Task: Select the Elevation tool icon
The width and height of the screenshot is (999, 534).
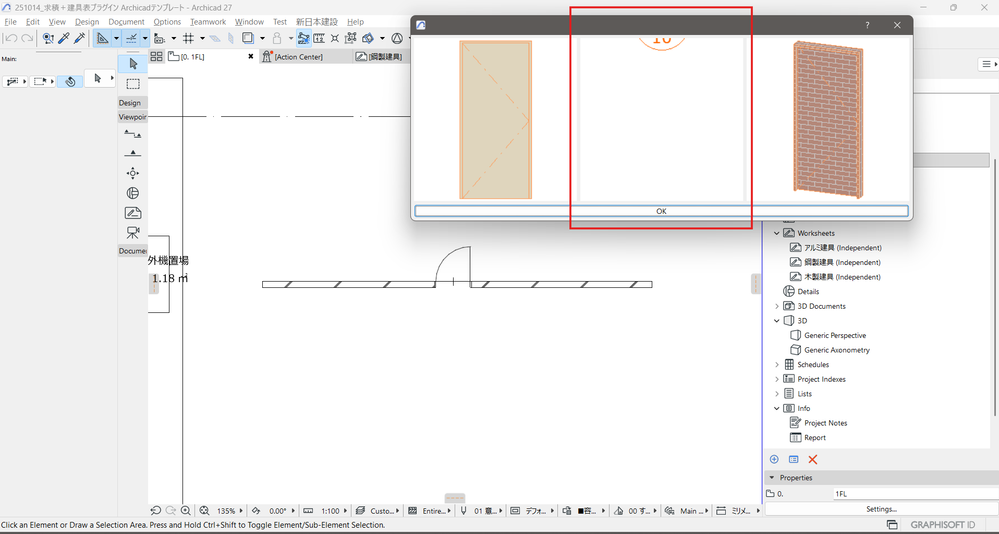Action: (x=133, y=153)
